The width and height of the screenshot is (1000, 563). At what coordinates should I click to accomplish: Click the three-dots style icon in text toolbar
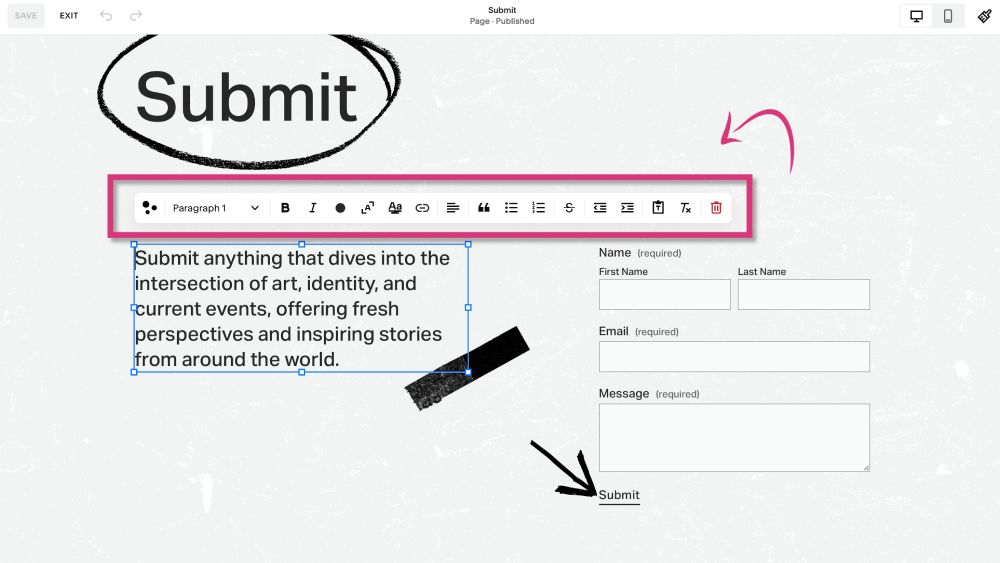[x=149, y=208]
